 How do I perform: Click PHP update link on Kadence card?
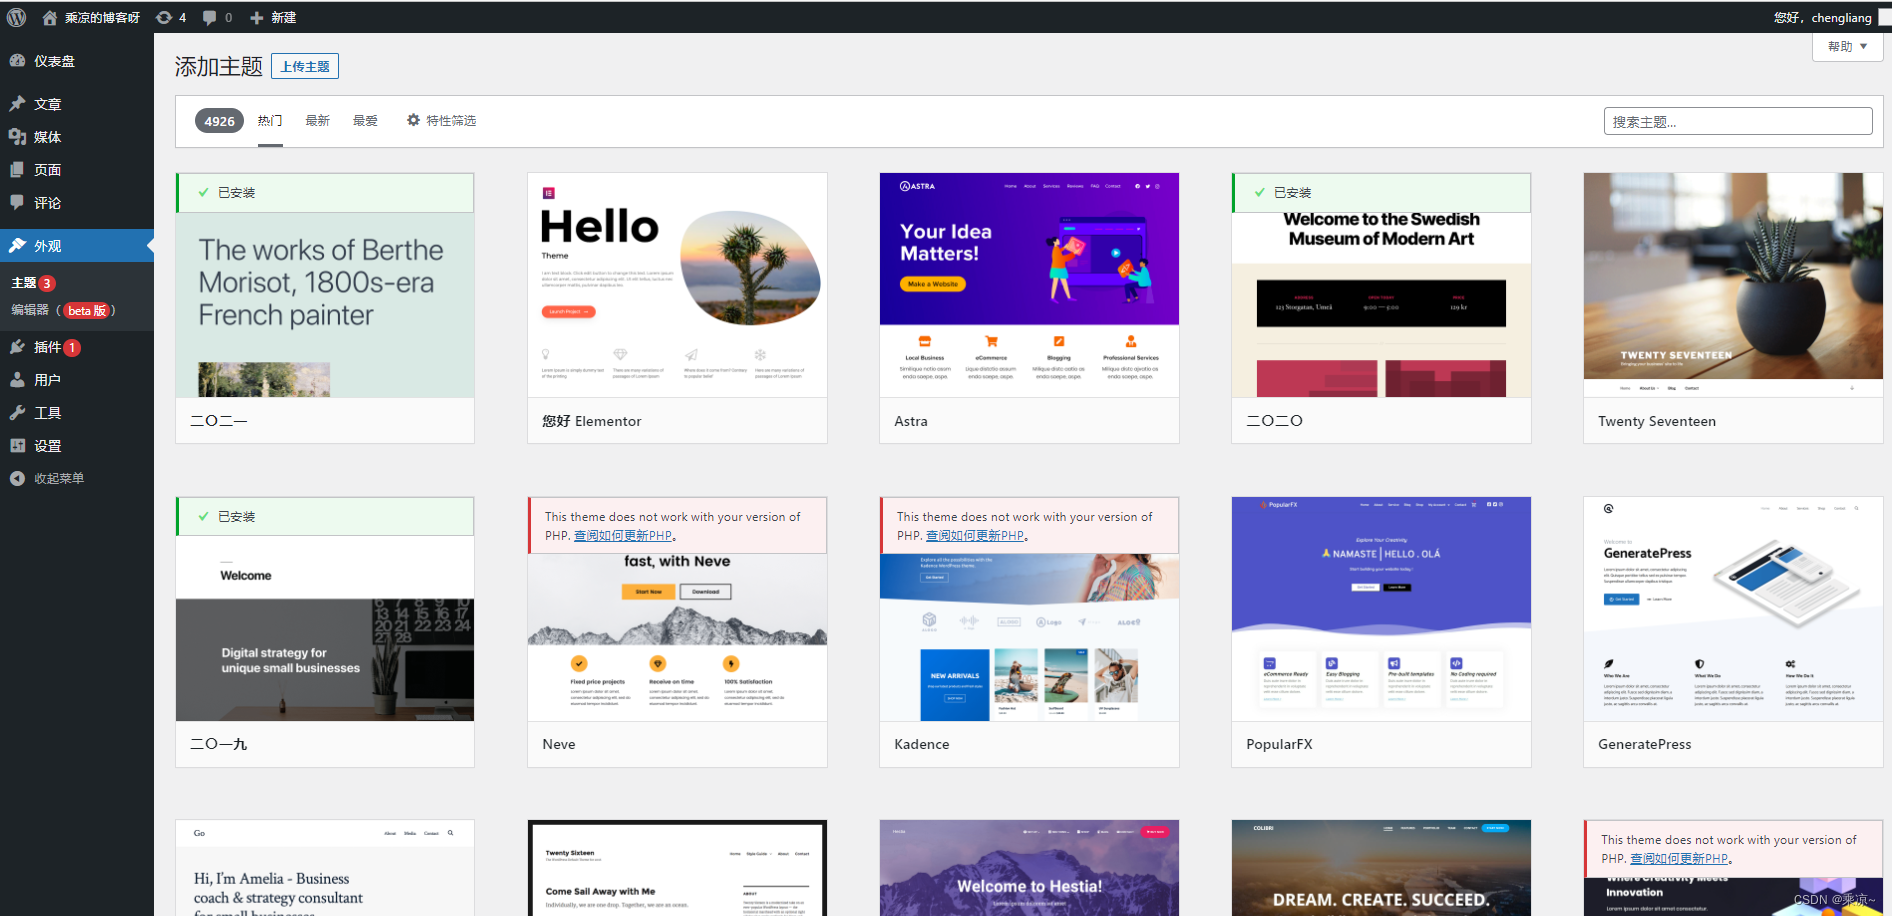click(x=975, y=536)
